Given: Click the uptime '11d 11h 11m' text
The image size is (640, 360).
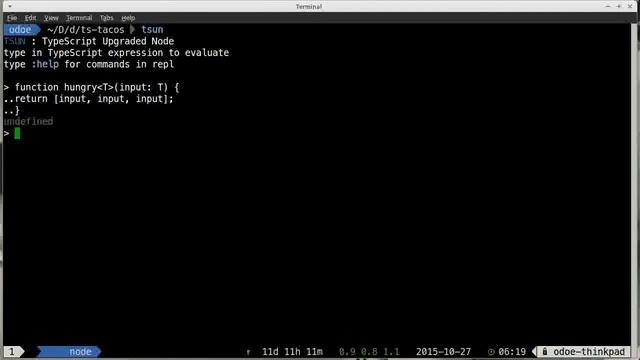Looking at the screenshot, I should (x=292, y=352).
